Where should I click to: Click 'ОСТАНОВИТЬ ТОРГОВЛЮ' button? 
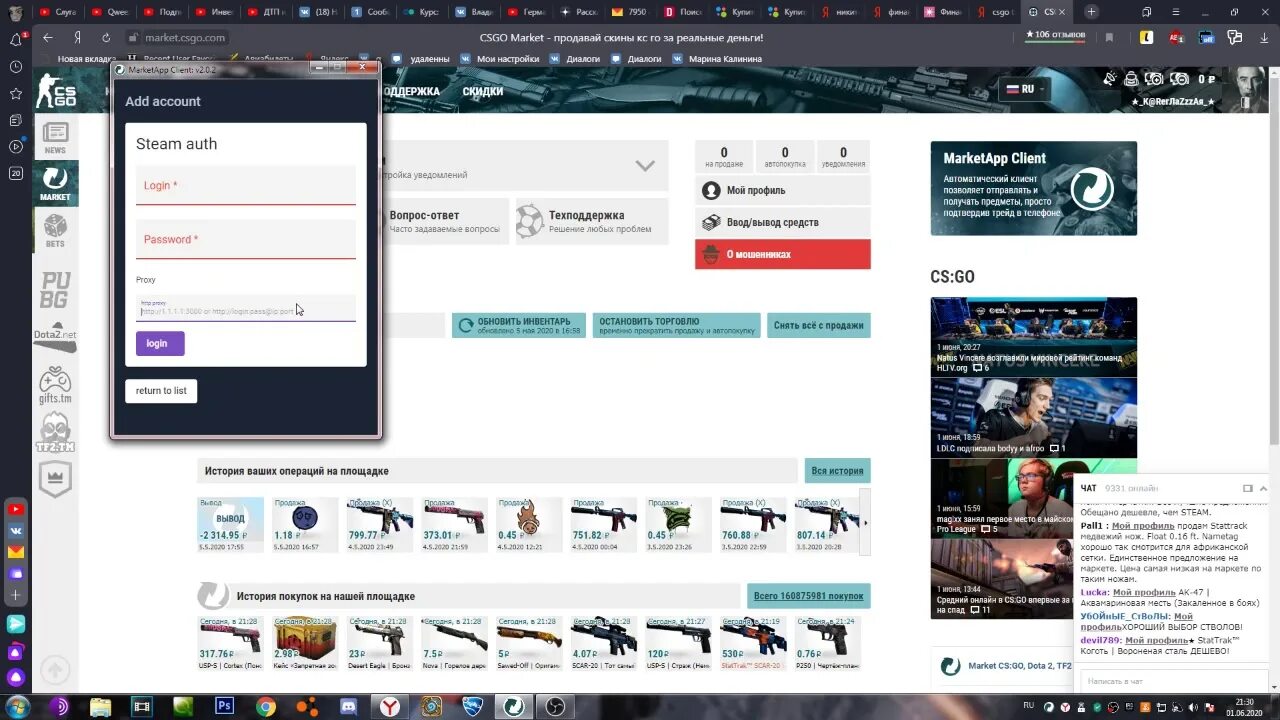click(676, 325)
